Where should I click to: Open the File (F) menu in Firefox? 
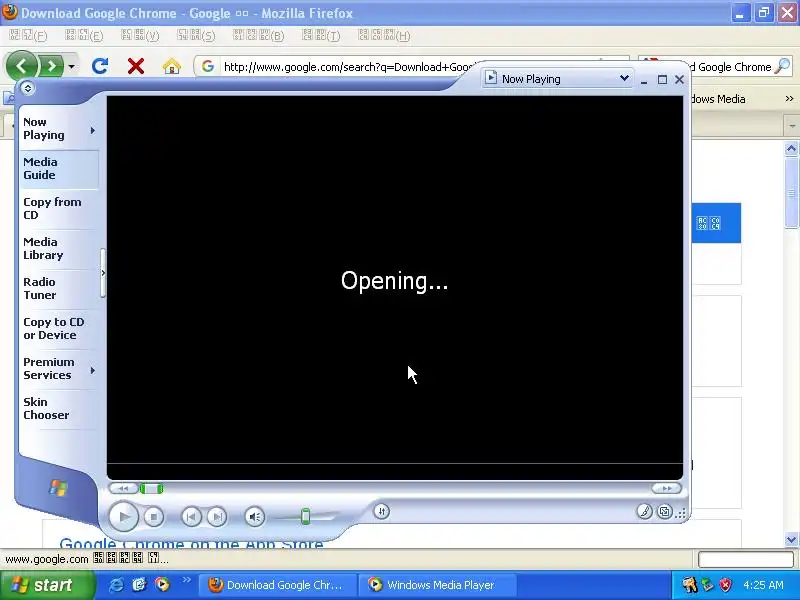pos(28,35)
